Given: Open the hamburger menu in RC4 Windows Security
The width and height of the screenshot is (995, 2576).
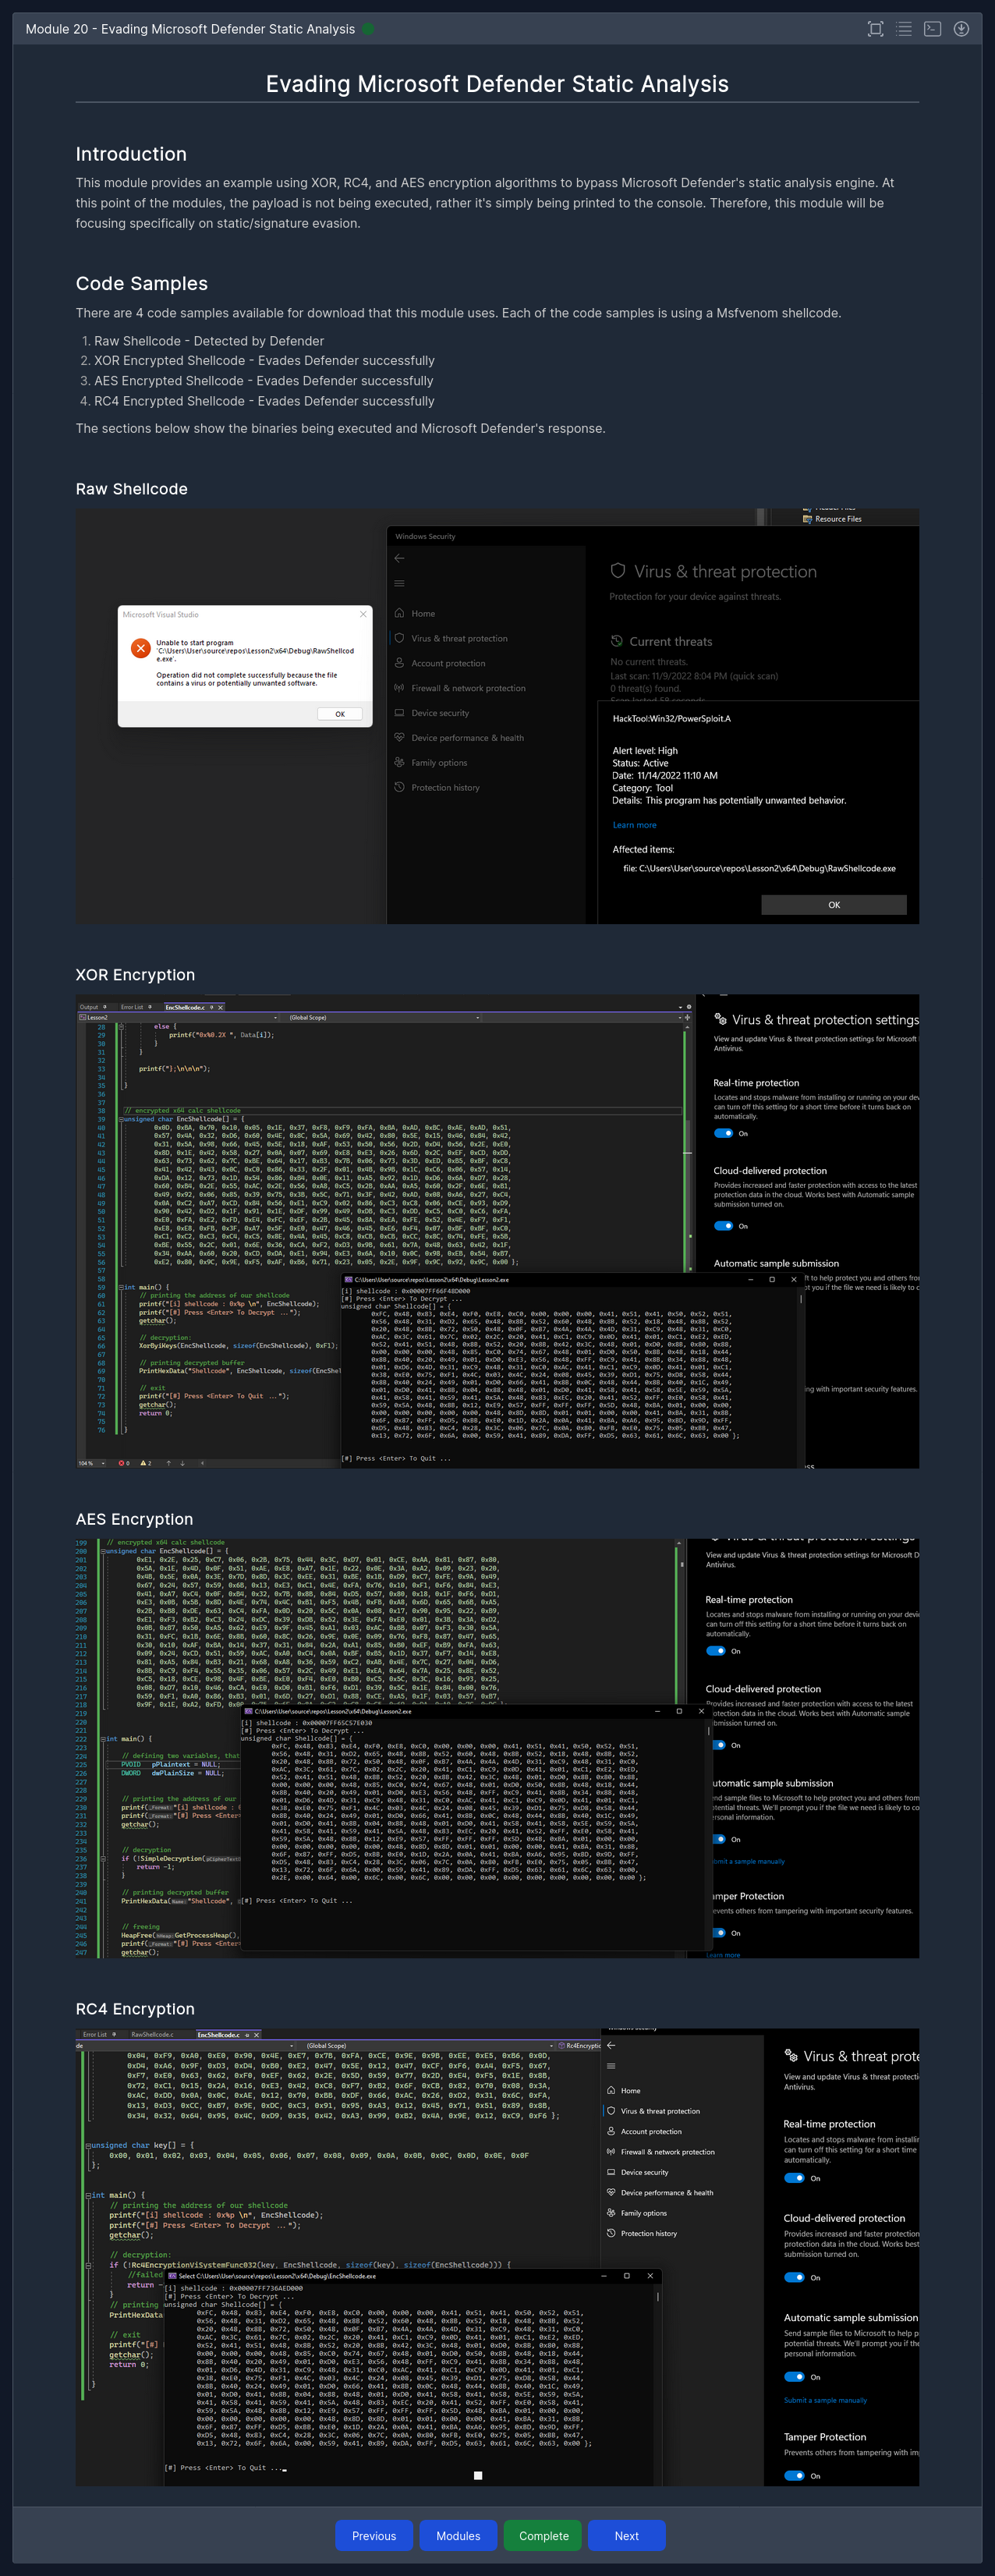Looking at the screenshot, I should pyautogui.click(x=611, y=2066).
